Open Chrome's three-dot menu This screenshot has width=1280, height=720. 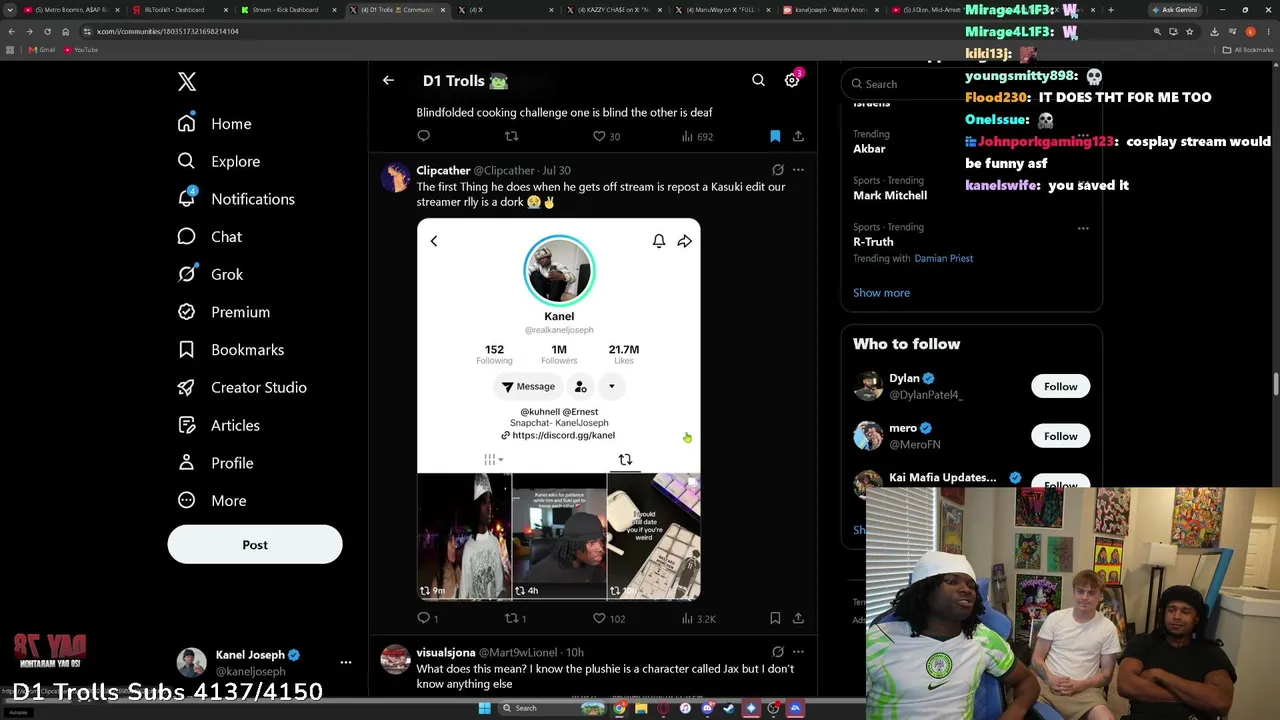coord(1269,31)
